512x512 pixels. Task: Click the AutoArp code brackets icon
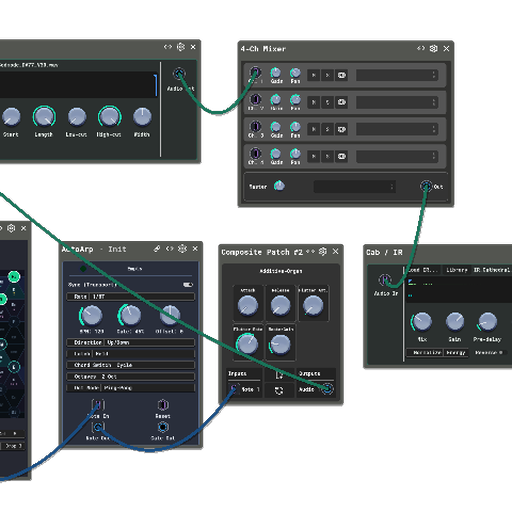(170, 249)
